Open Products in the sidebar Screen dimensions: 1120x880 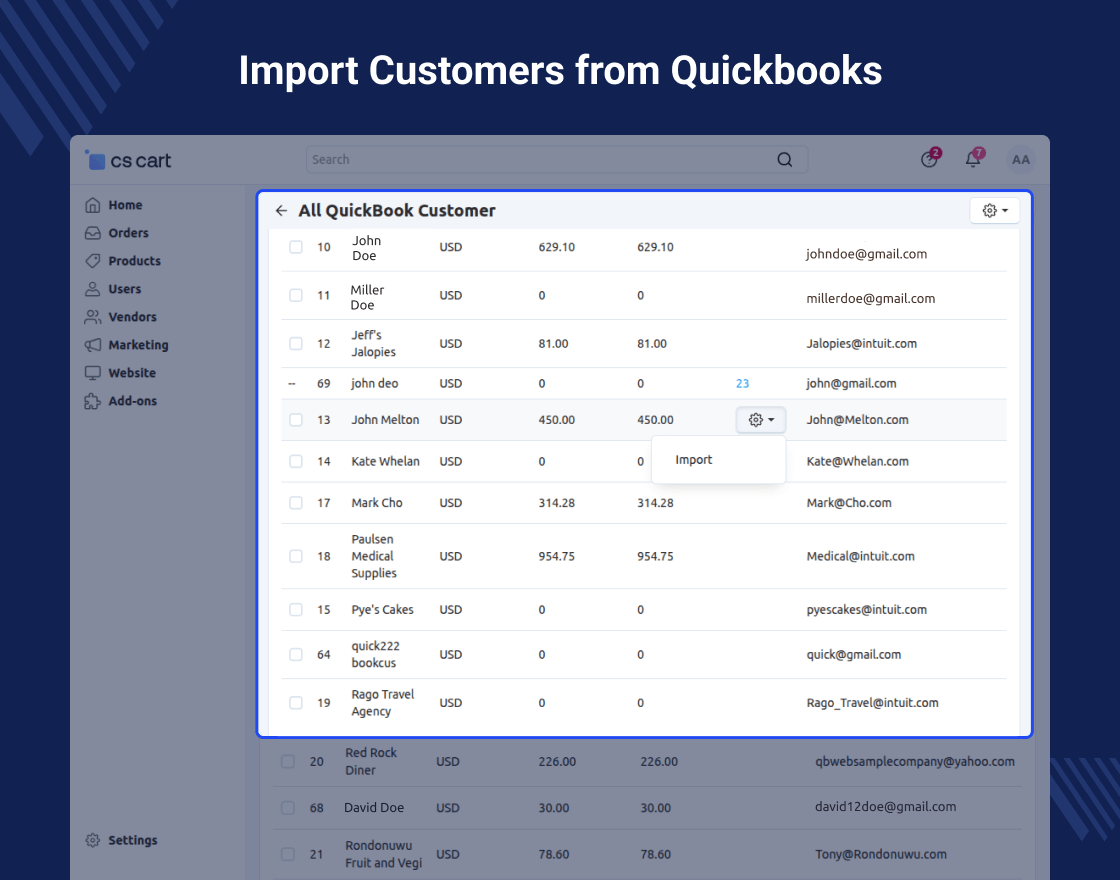pos(134,261)
